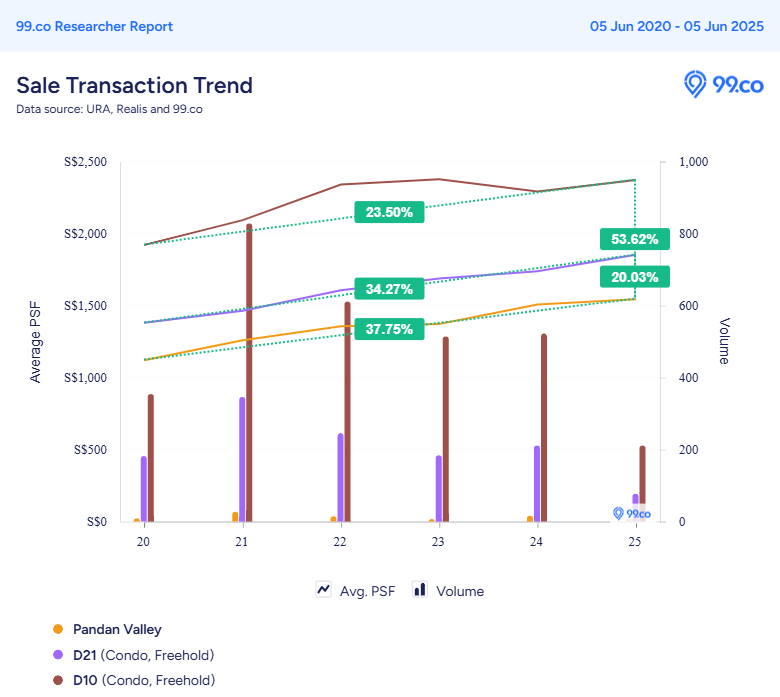Click the purple D21 bar at year 20
Screen dimensions: 780x697
pos(143,489)
